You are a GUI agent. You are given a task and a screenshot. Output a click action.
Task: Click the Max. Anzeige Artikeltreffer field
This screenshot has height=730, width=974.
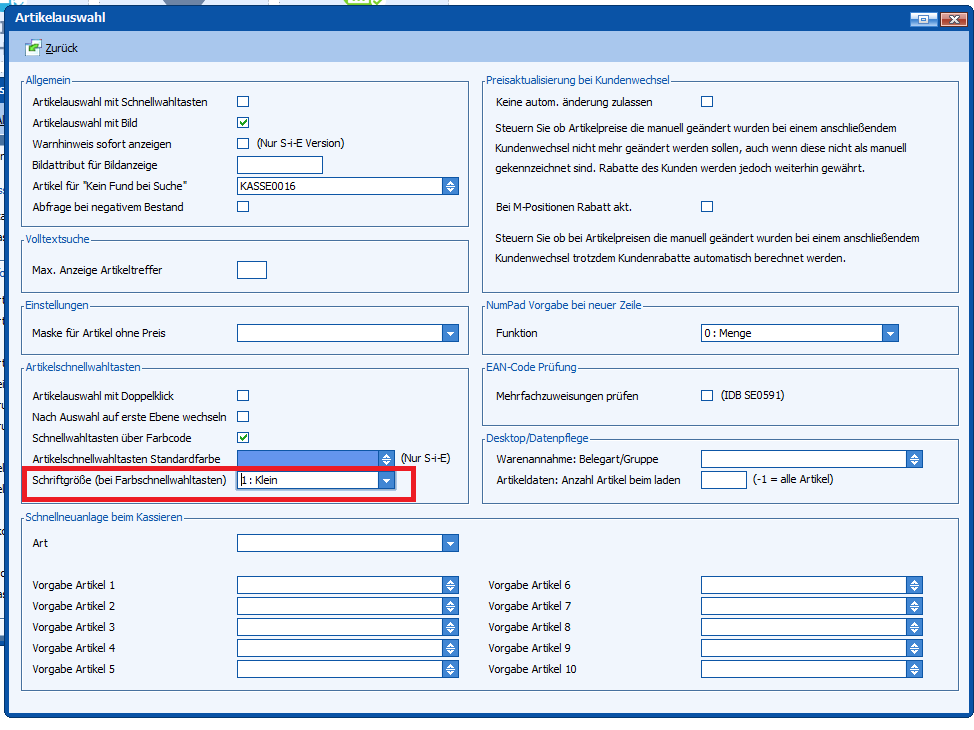point(252,270)
